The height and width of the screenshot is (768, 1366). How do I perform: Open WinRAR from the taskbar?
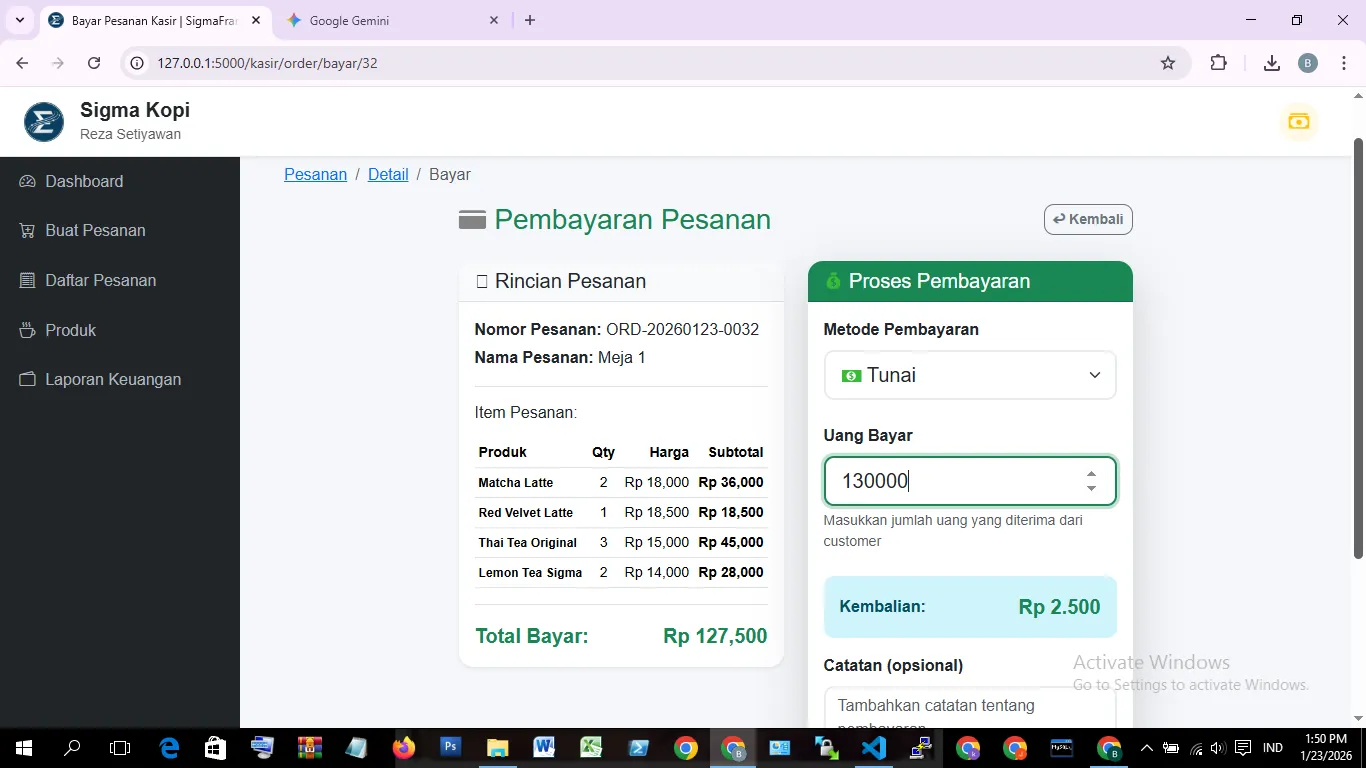tap(309, 748)
